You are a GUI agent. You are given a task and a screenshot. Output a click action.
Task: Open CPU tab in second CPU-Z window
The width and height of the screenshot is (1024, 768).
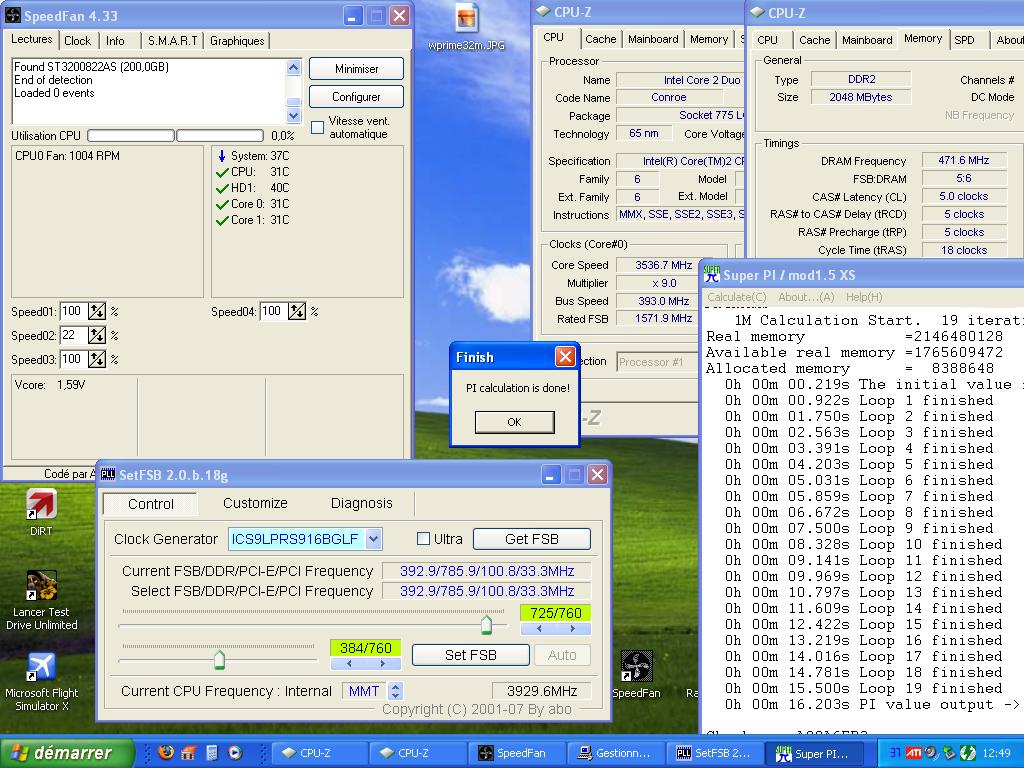coord(767,40)
